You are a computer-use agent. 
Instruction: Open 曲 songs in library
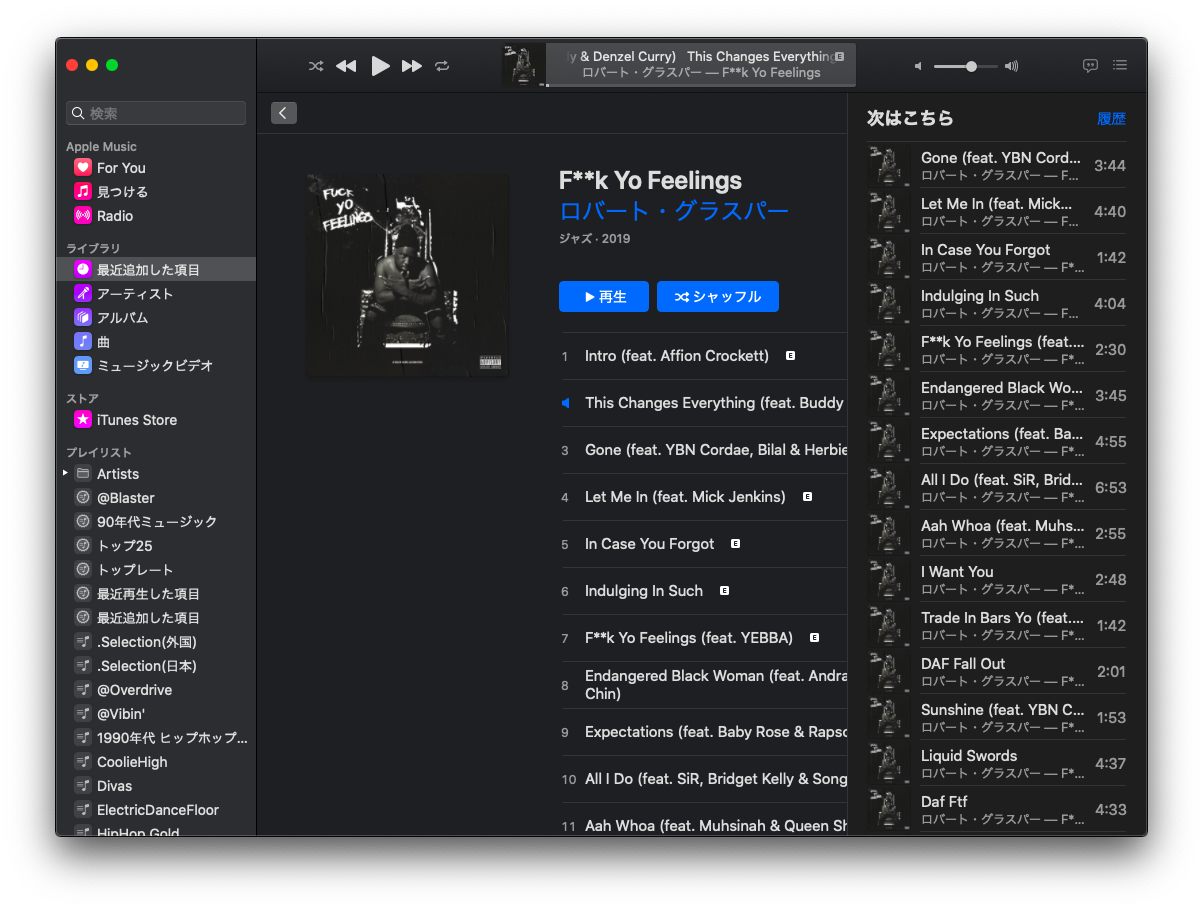(x=156, y=342)
